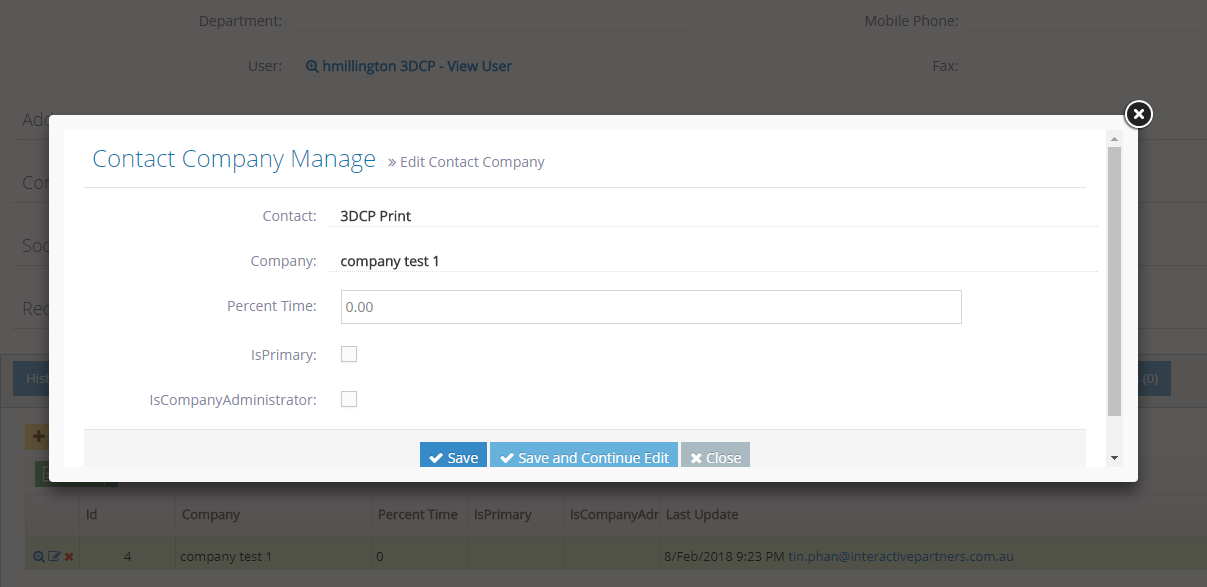Check the IsPrimary checkbox

pos(349,354)
